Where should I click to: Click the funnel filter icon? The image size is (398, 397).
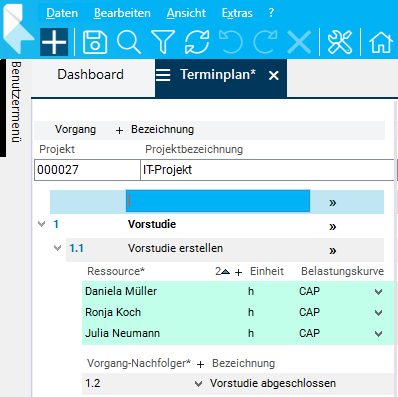[163, 42]
